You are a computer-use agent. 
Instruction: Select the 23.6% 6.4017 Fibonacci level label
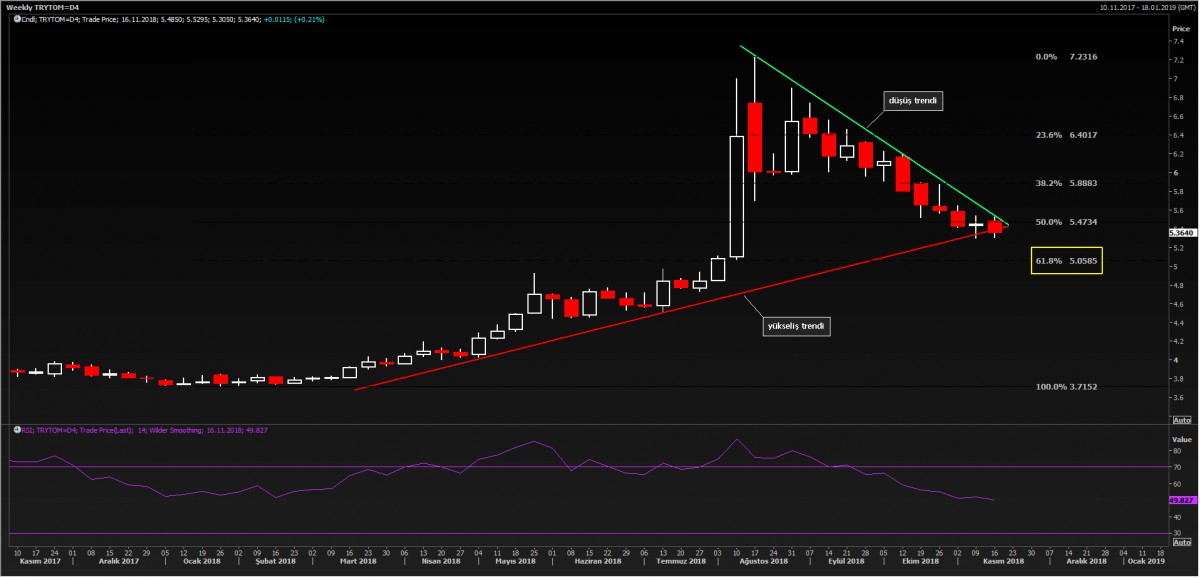click(x=1066, y=135)
